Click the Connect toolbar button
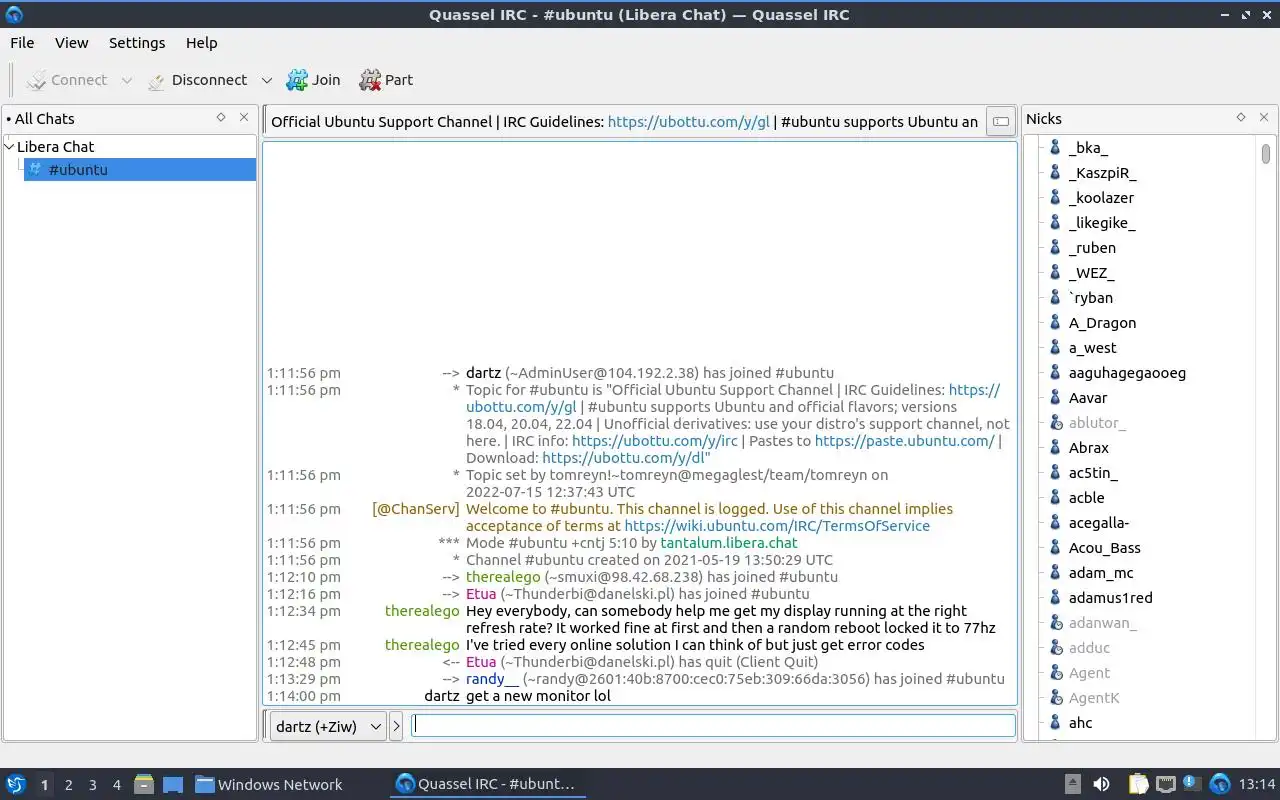This screenshot has height=800, width=1280. 67,80
